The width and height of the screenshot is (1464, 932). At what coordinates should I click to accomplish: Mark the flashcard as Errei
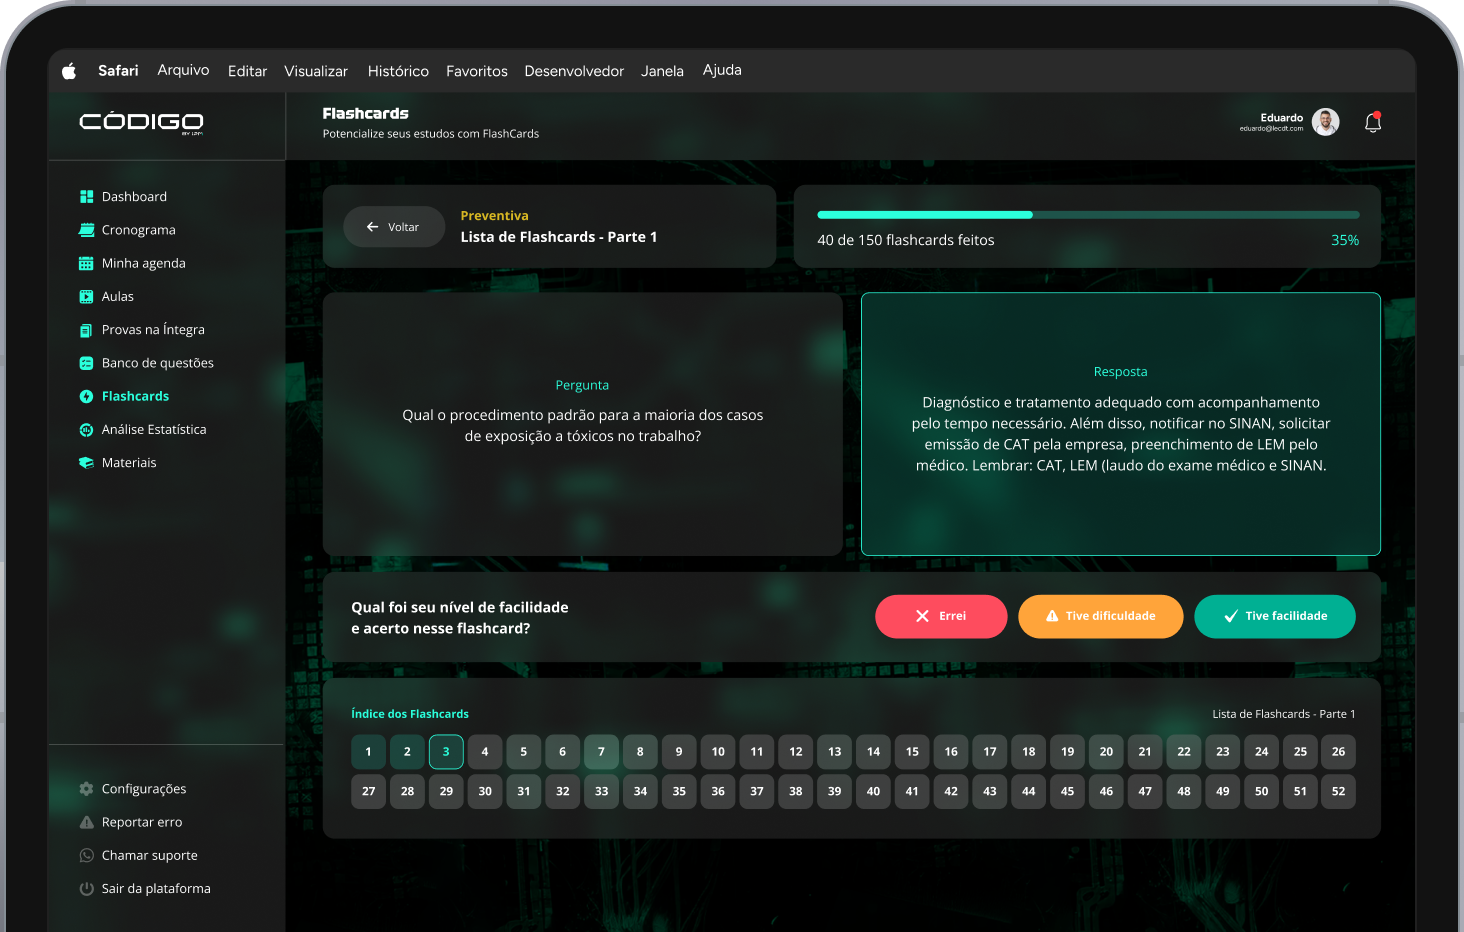[941, 616]
